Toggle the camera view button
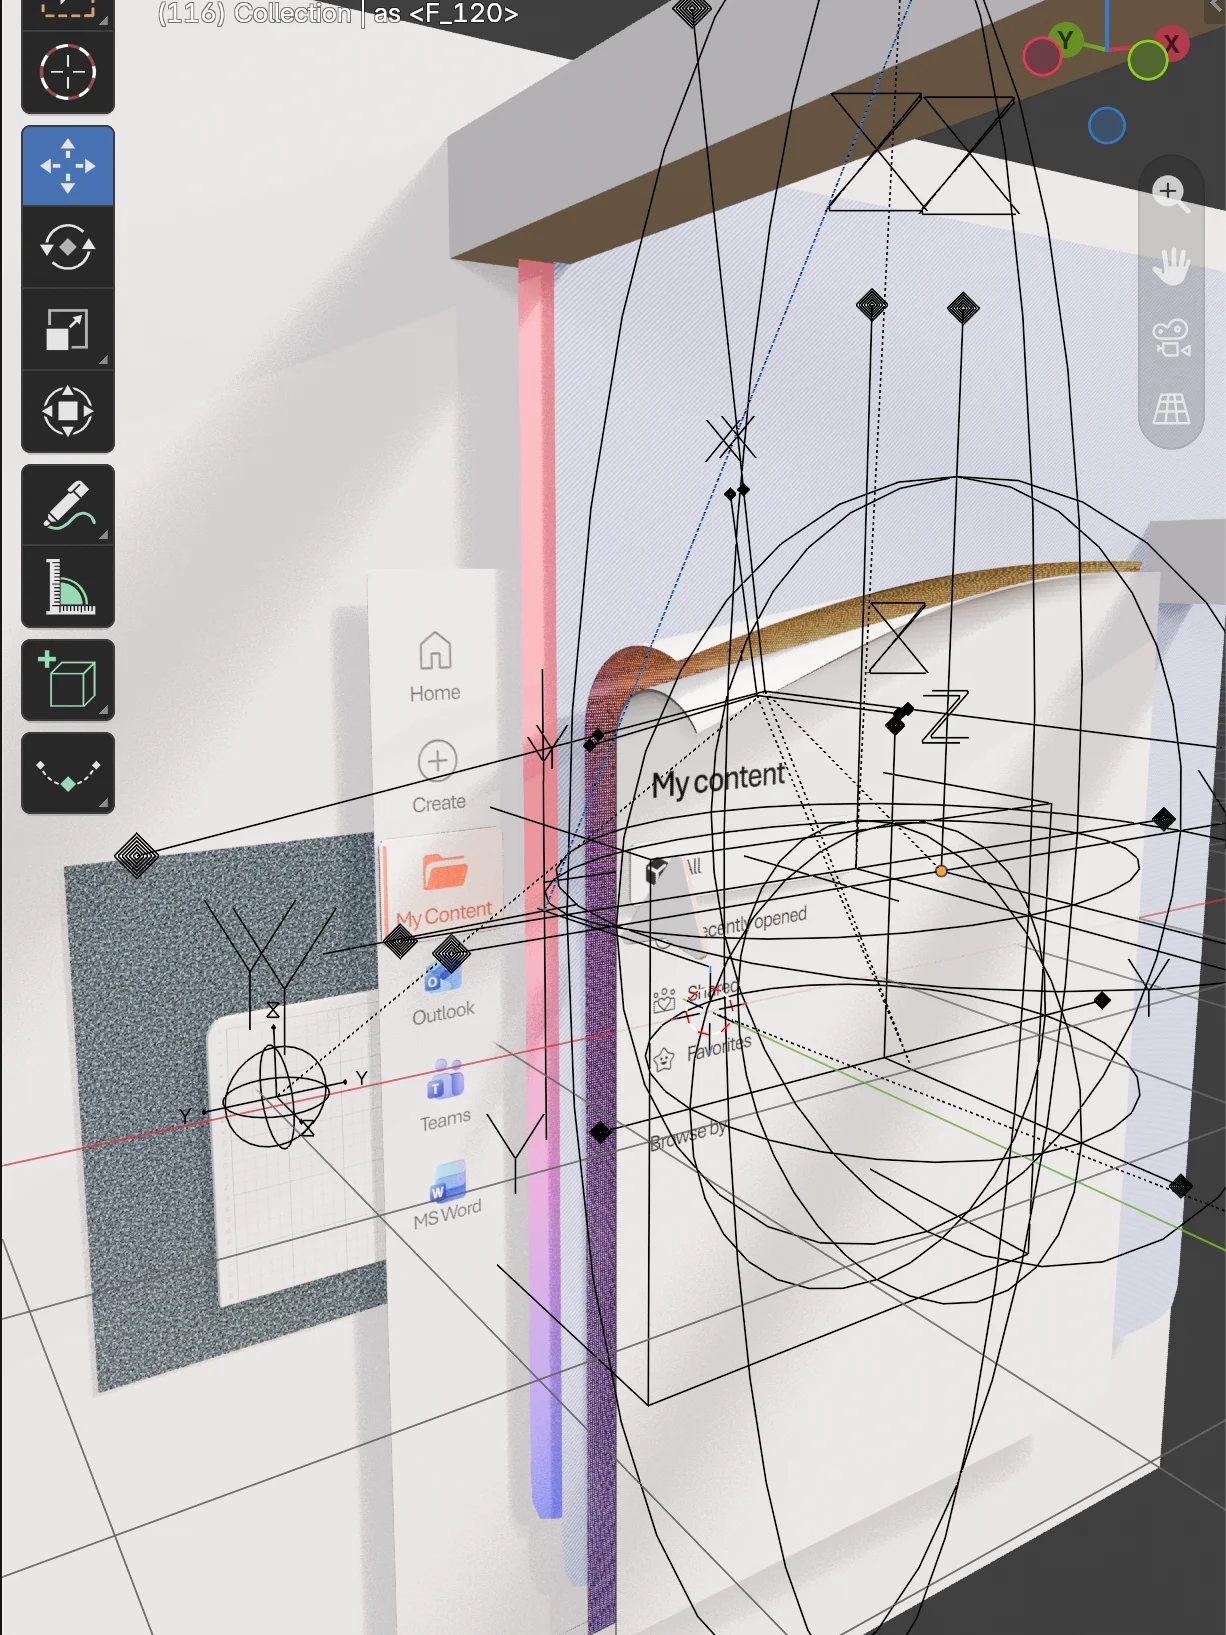1226x1635 pixels. click(1170, 338)
